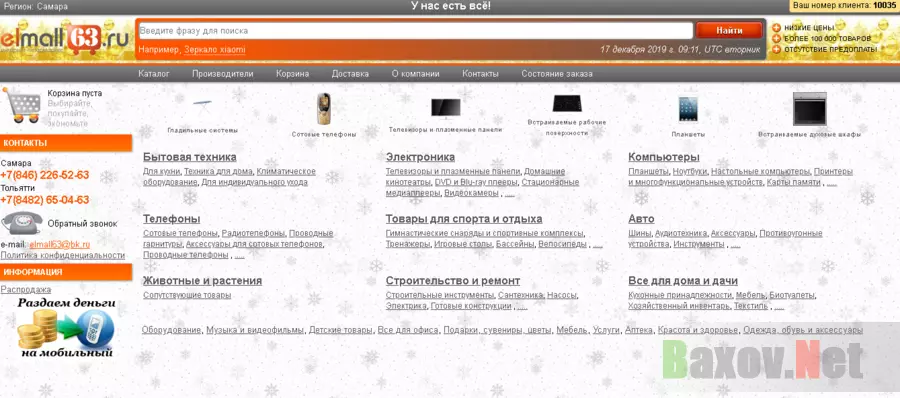900x398 pixels.
Task: Open the TVs and plasma panels image
Action: click(x=445, y=107)
